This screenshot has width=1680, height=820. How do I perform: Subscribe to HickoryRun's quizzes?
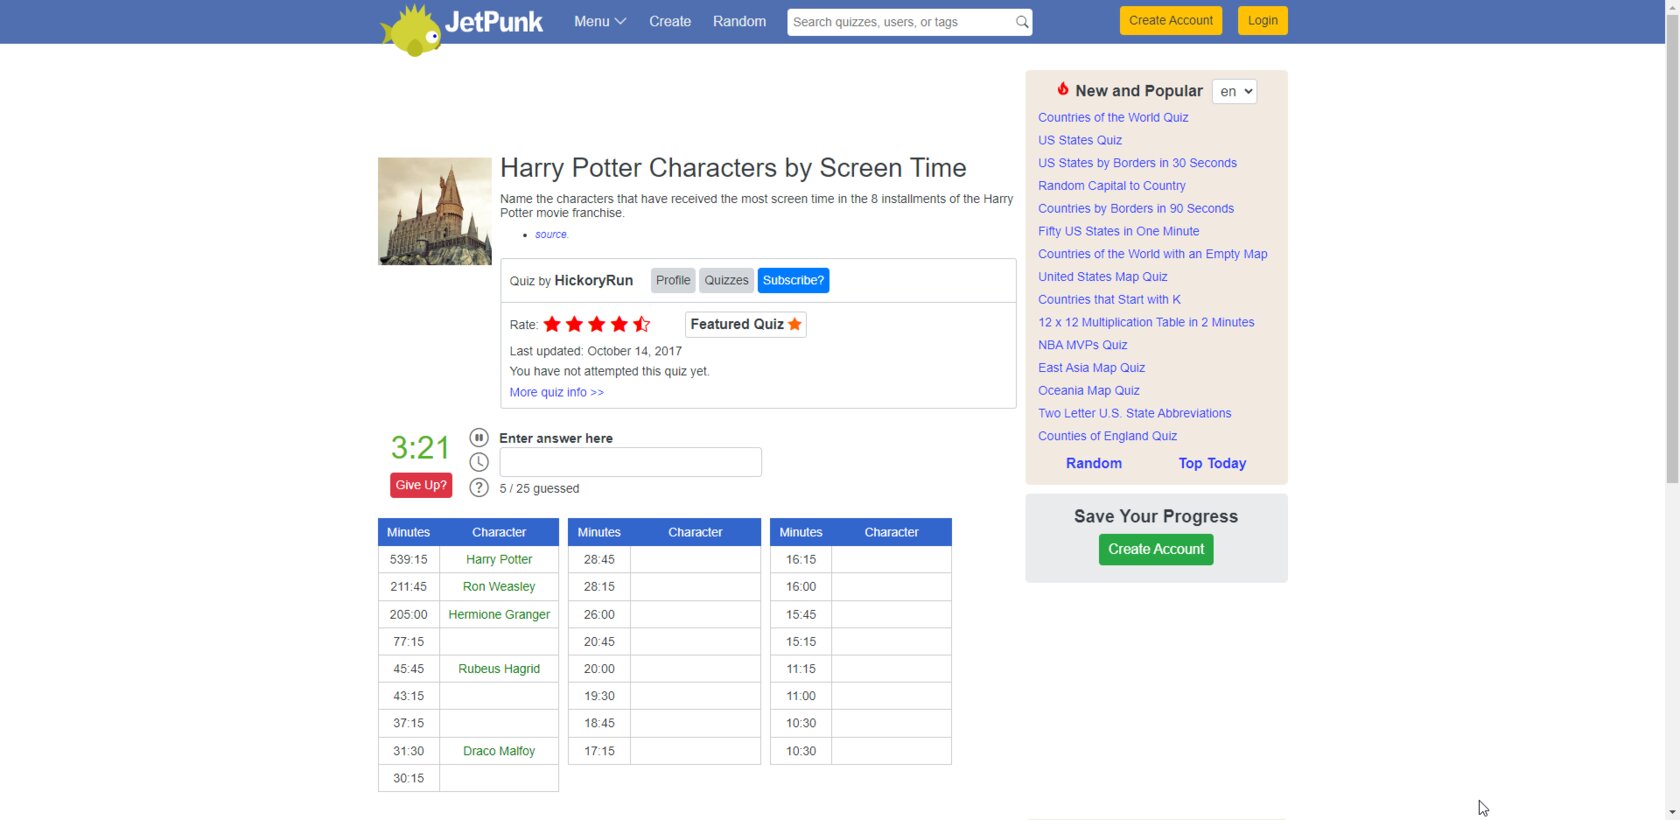pos(793,280)
